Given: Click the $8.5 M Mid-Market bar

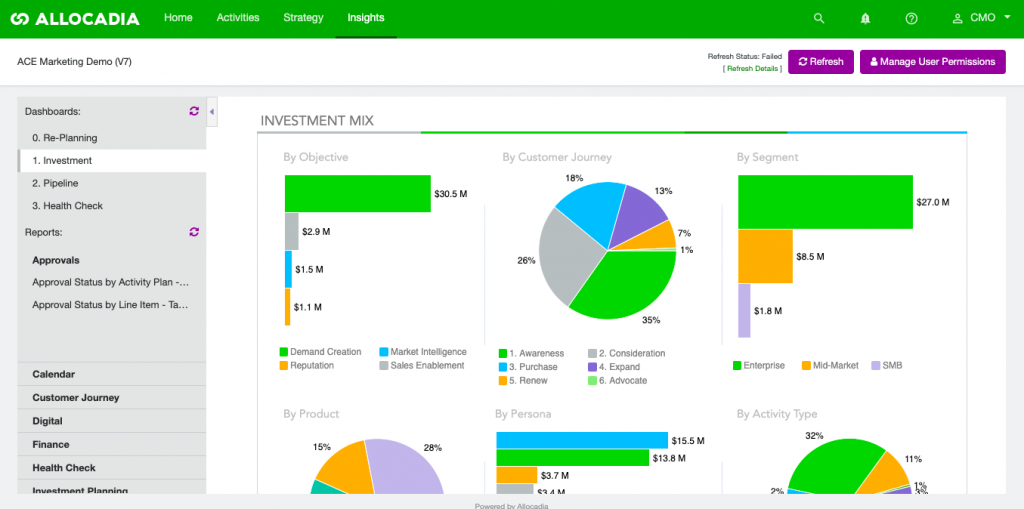Looking at the screenshot, I should [765, 256].
